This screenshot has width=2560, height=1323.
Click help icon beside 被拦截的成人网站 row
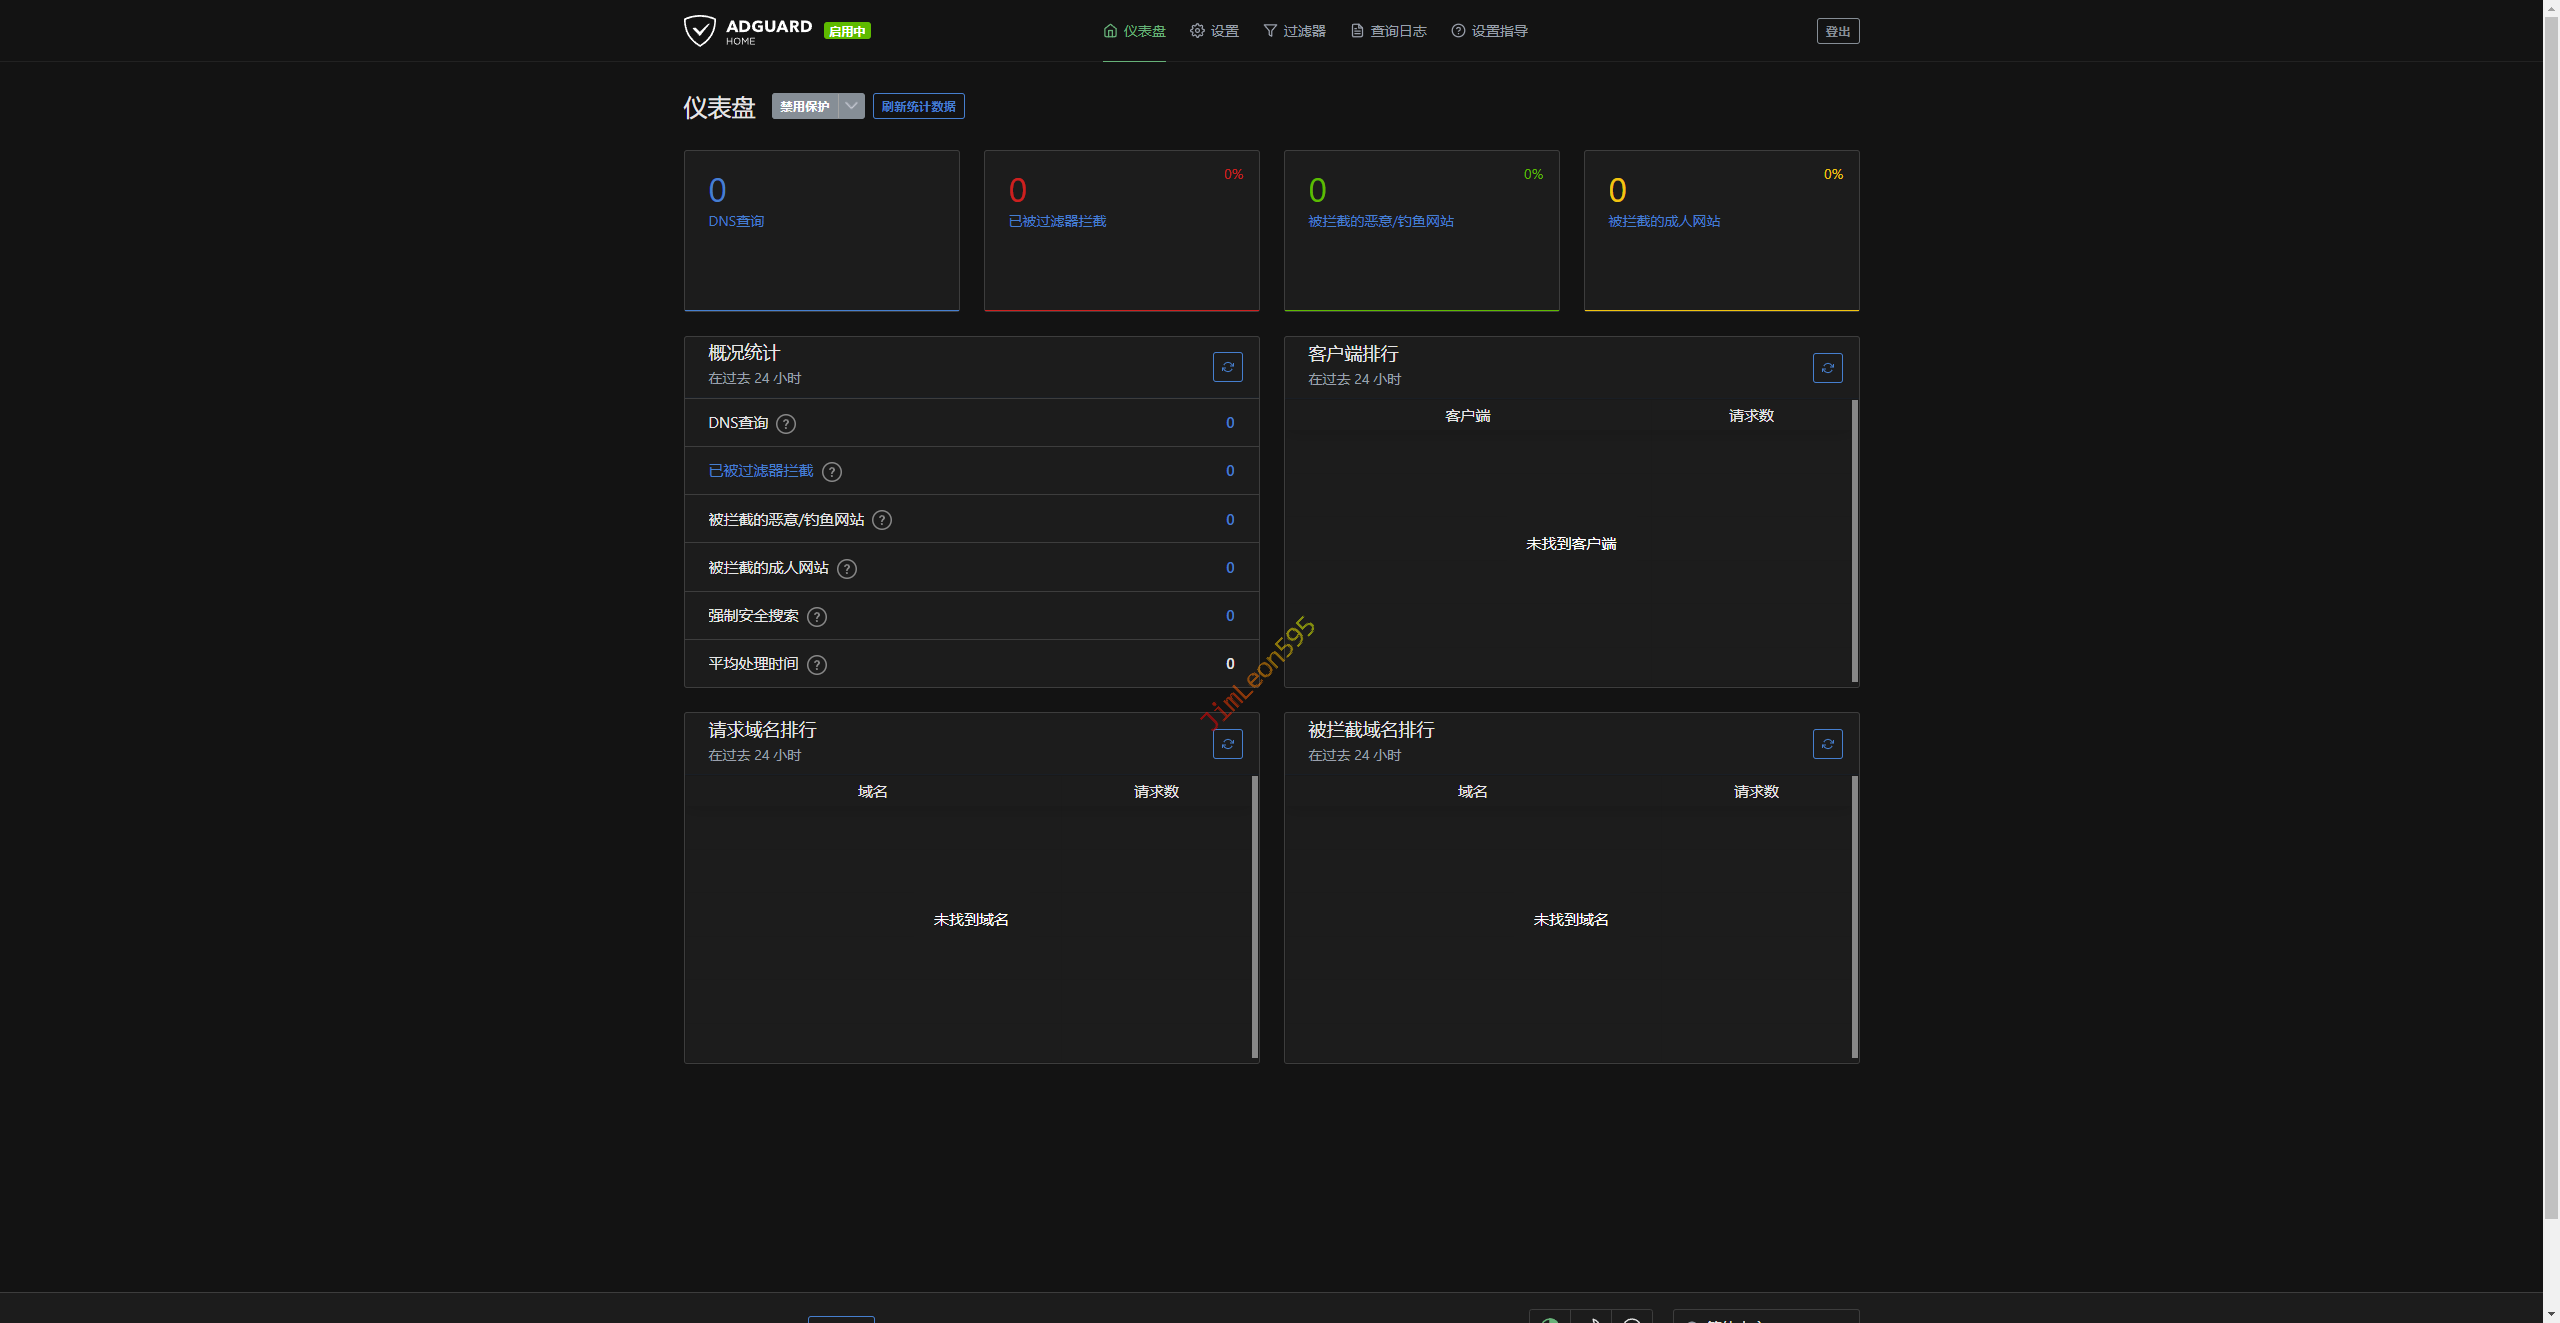tap(847, 569)
